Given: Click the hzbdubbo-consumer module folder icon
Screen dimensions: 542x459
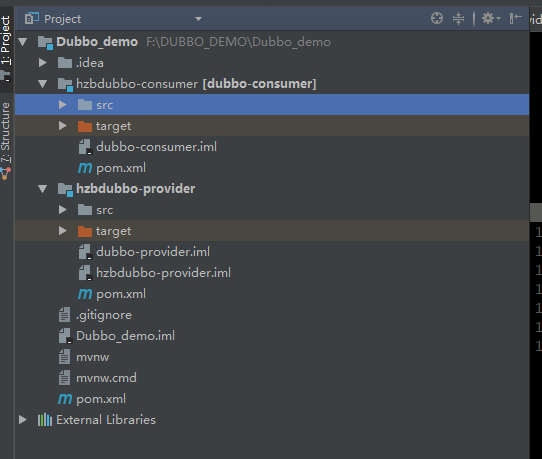Looking at the screenshot, I should click(x=65, y=85).
